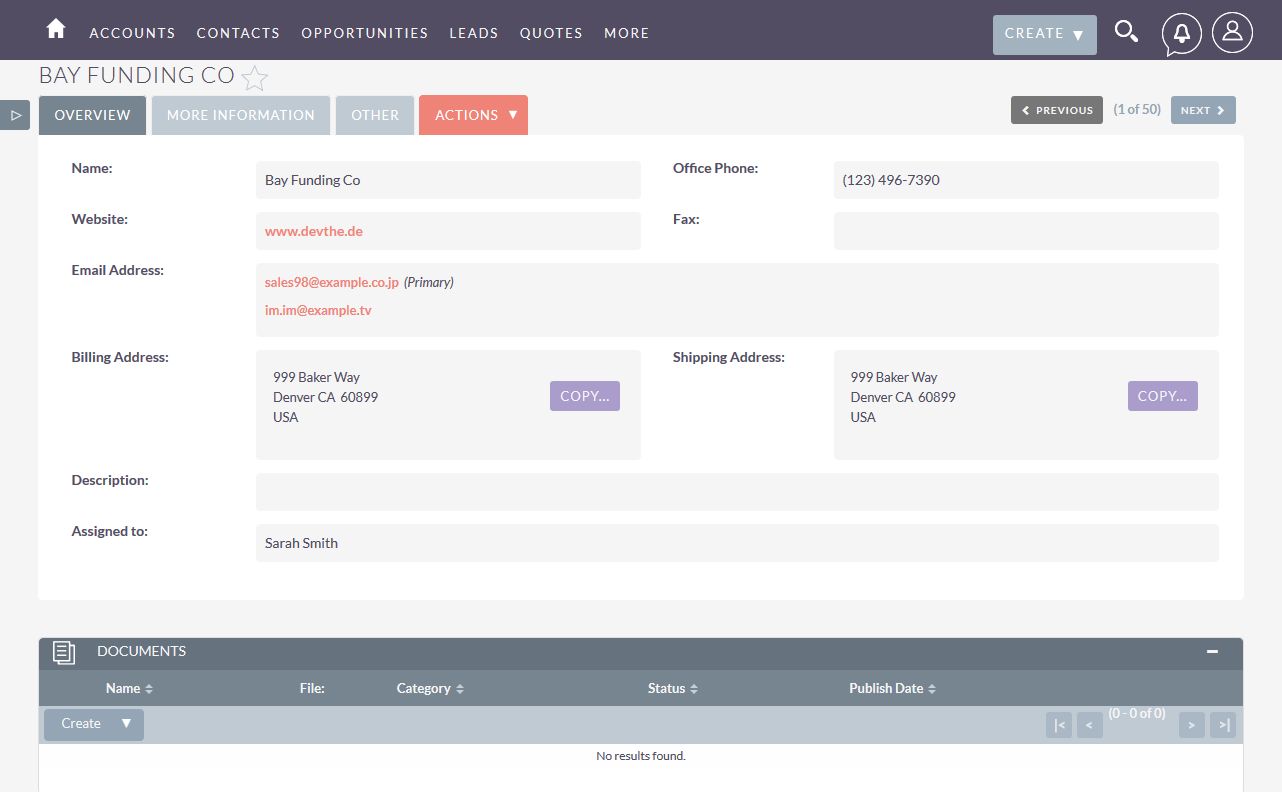This screenshot has height=792, width=1282.
Task: Go to Next account record
Action: click(x=1203, y=110)
